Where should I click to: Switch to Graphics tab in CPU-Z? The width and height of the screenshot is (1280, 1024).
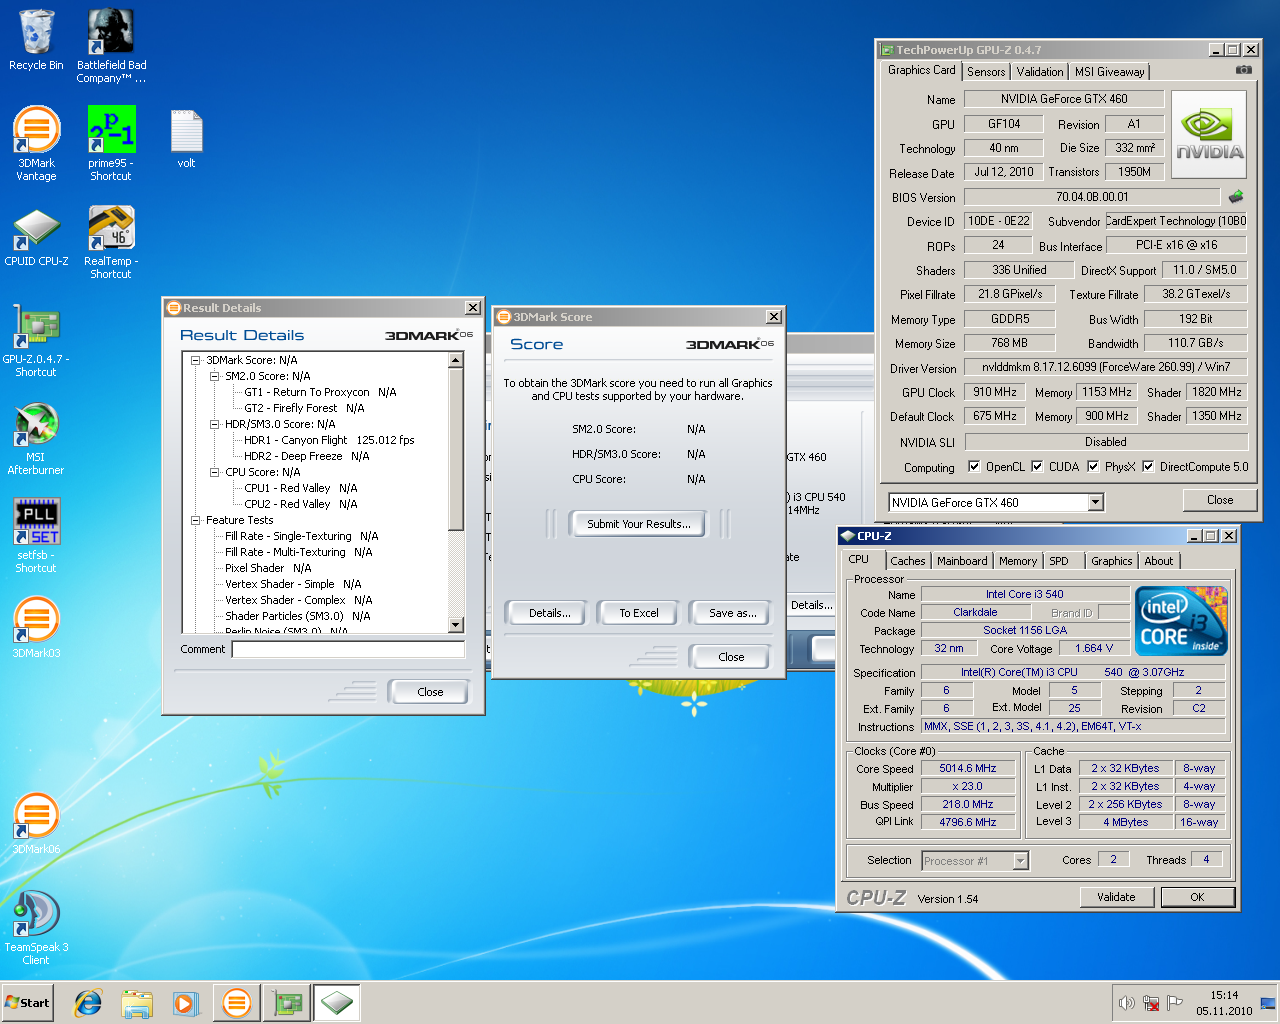click(1112, 561)
